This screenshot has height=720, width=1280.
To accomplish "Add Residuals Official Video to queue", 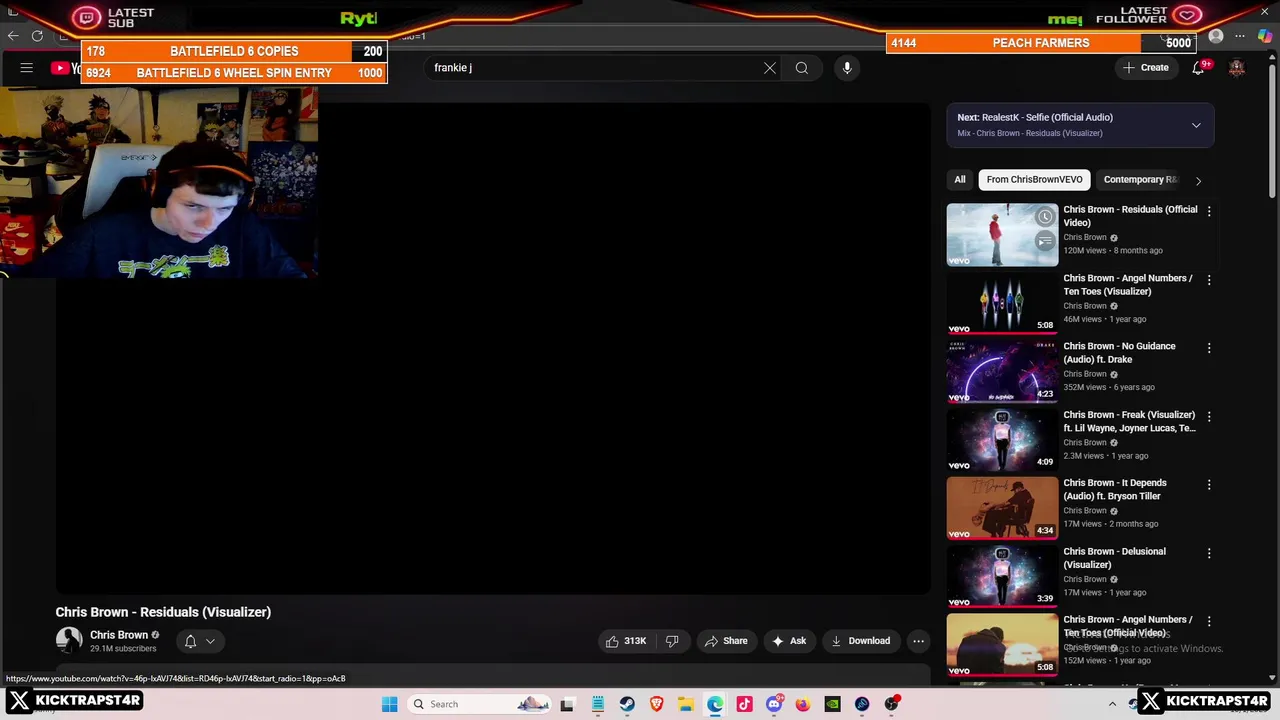I will pos(1045,241).
